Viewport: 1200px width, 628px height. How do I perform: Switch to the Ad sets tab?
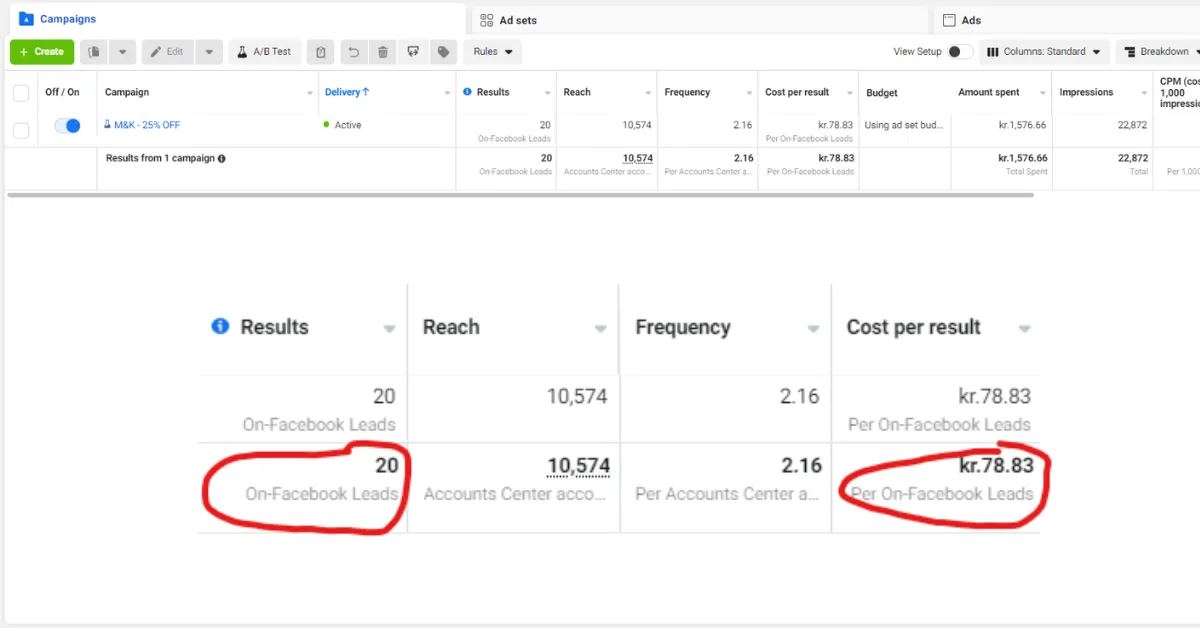518,20
